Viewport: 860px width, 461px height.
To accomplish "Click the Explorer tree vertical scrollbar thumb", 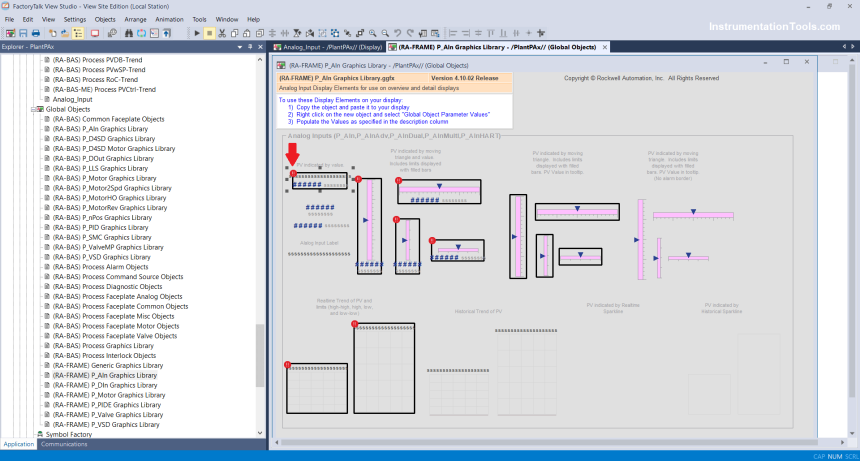I will click(x=260, y=356).
